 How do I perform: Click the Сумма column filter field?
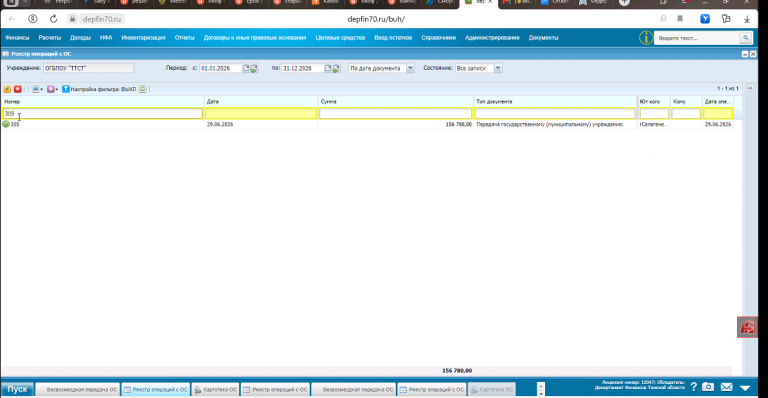(x=395, y=114)
